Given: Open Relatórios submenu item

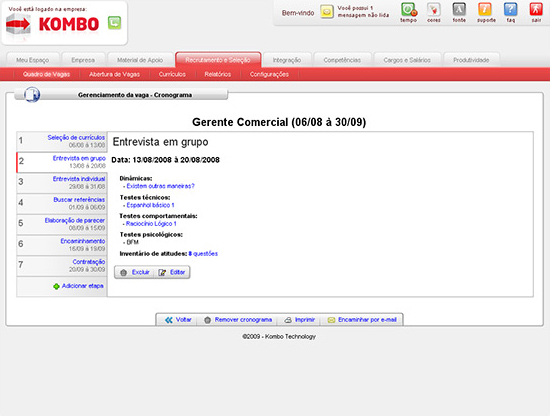Looking at the screenshot, I should (x=217, y=74).
